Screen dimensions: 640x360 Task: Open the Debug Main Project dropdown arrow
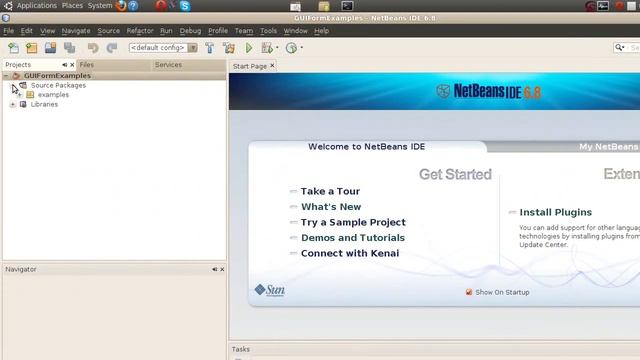pyautogui.click(x=277, y=48)
